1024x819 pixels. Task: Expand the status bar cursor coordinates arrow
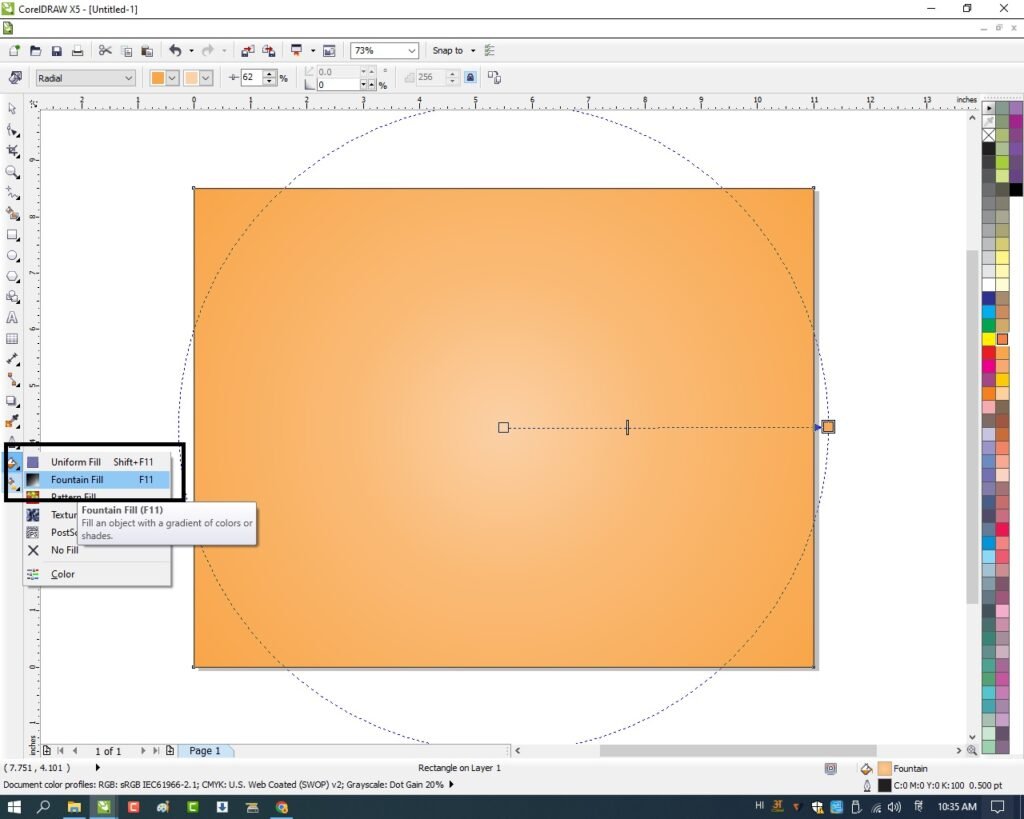[x=97, y=767]
